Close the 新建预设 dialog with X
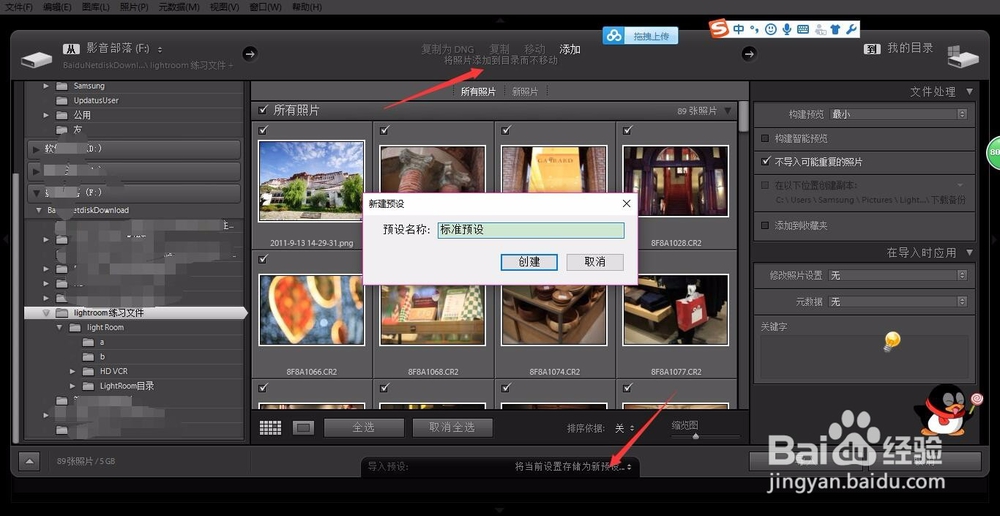 [626, 203]
